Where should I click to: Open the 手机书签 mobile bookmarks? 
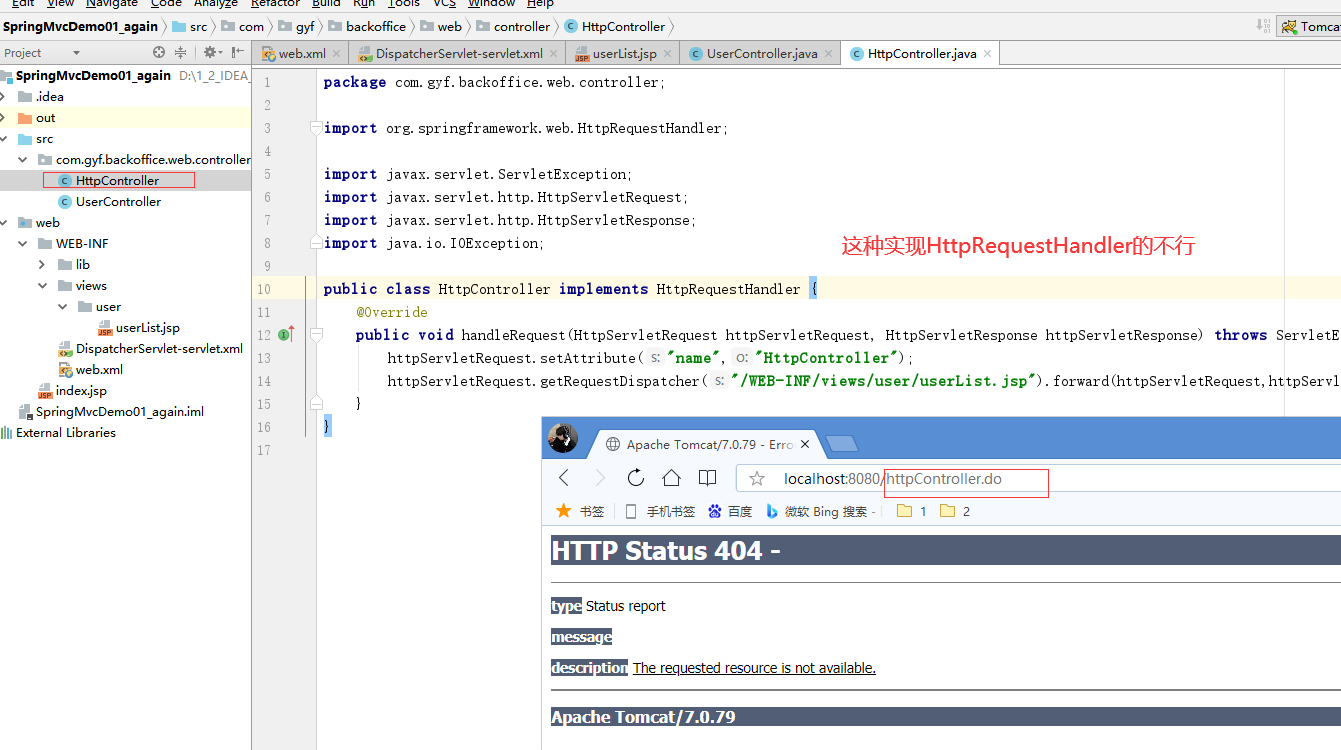(660, 511)
